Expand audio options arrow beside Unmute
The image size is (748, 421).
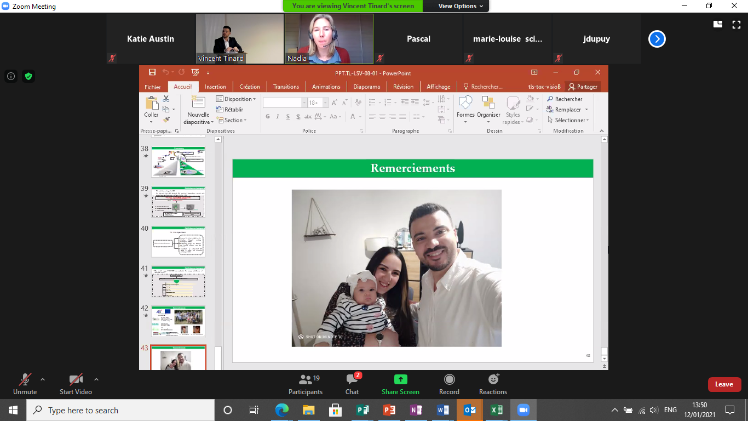click(x=42, y=379)
